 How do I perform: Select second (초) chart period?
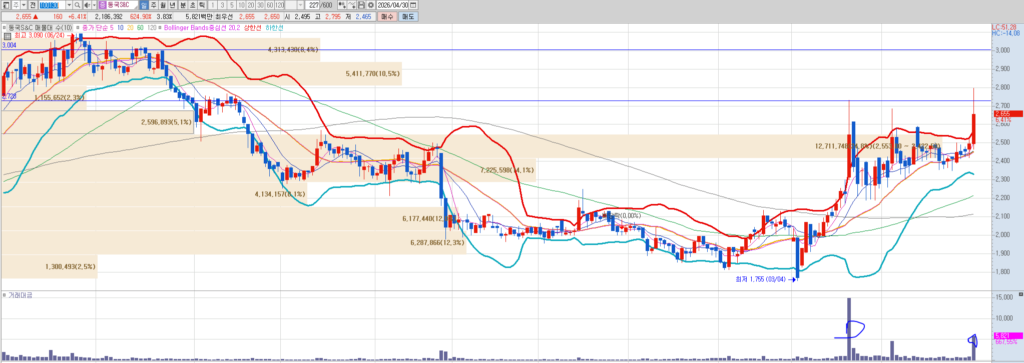point(192,5)
